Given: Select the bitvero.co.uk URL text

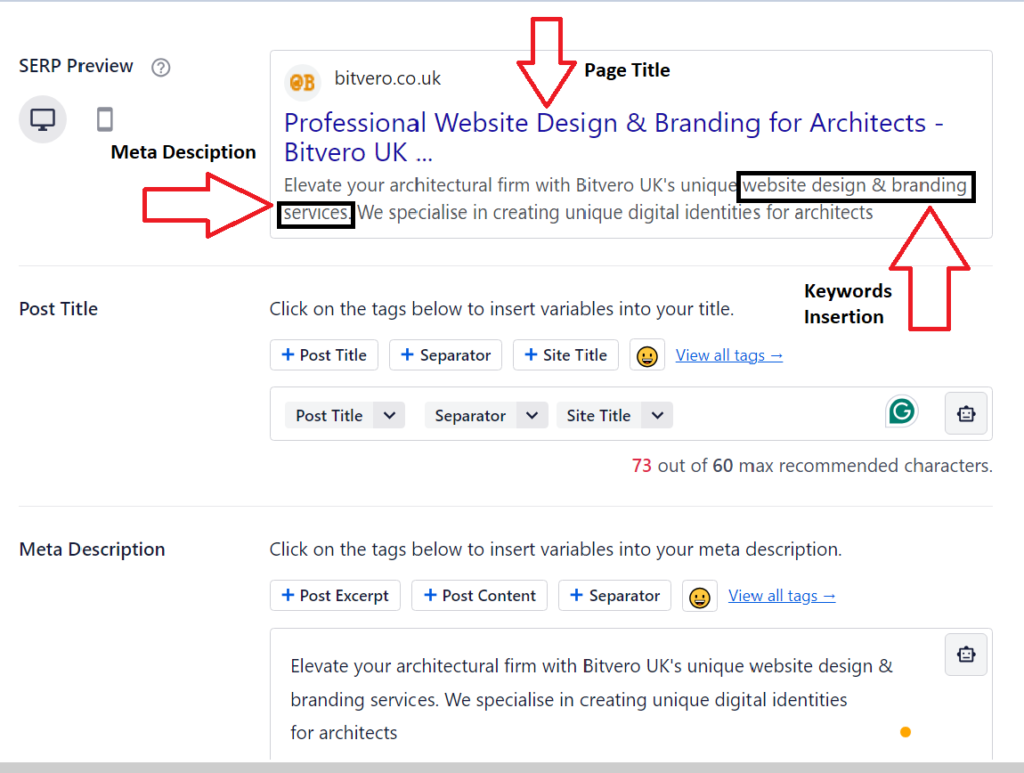Looking at the screenshot, I should click(388, 78).
